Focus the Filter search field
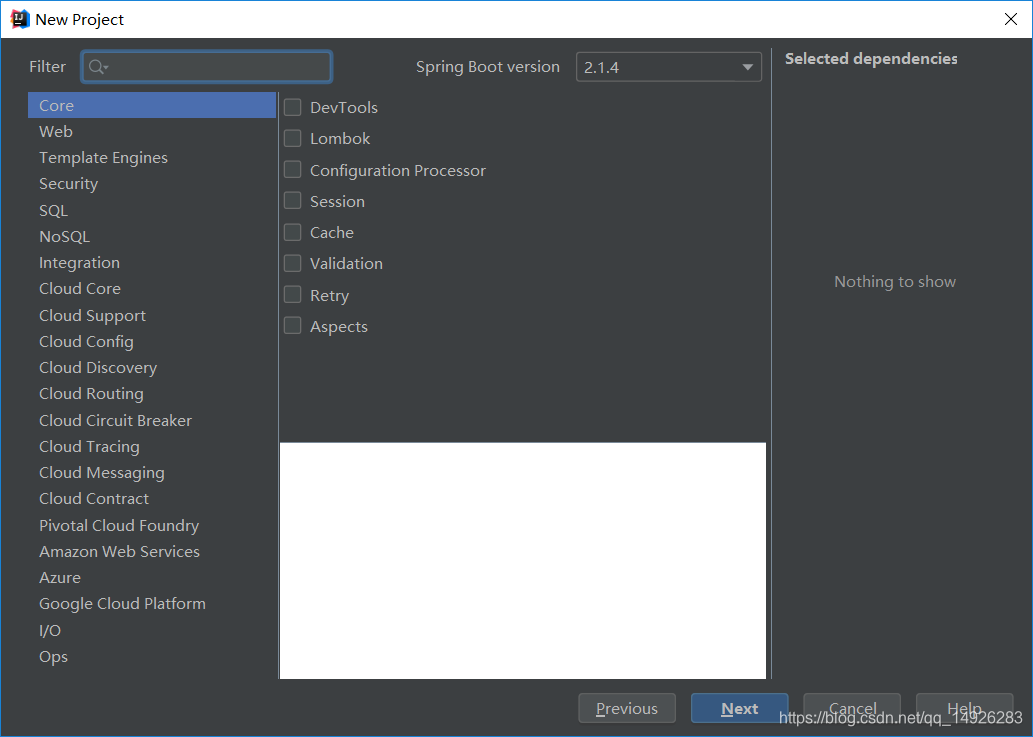The height and width of the screenshot is (737, 1033). 206,67
